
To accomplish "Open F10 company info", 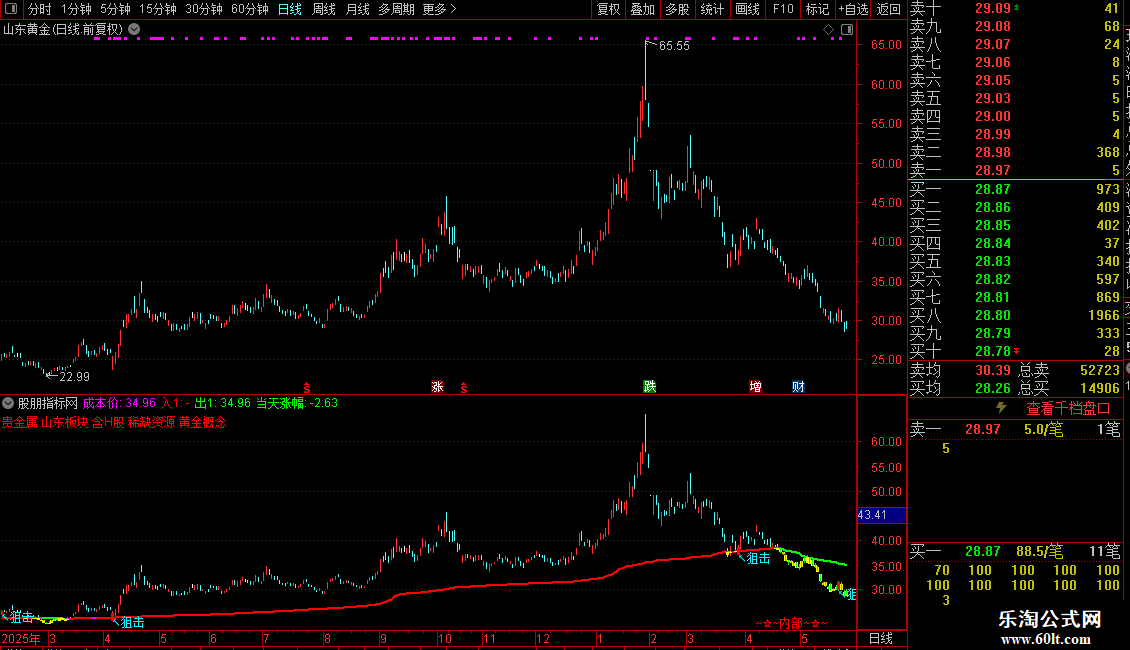I will [x=783, y=9].
